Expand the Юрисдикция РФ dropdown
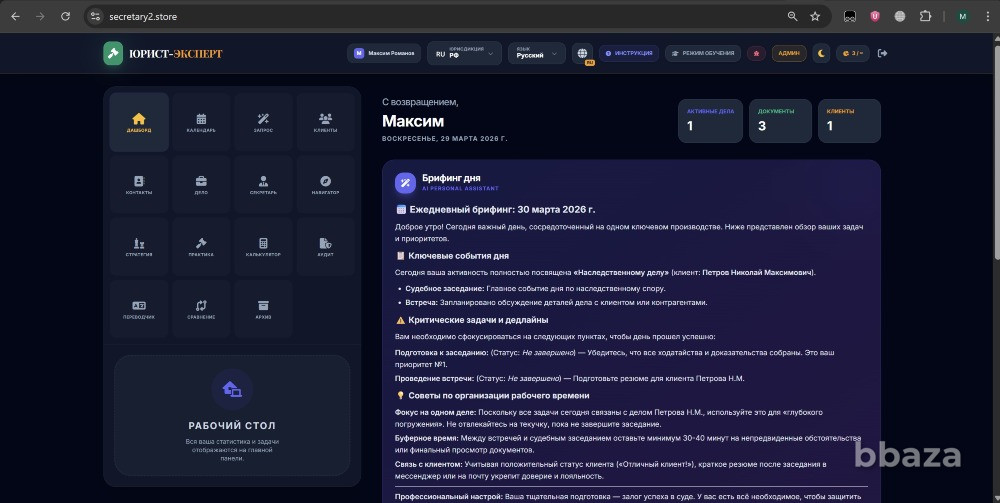The height and width of the screenshot is (503, 1000). (464, 54)
